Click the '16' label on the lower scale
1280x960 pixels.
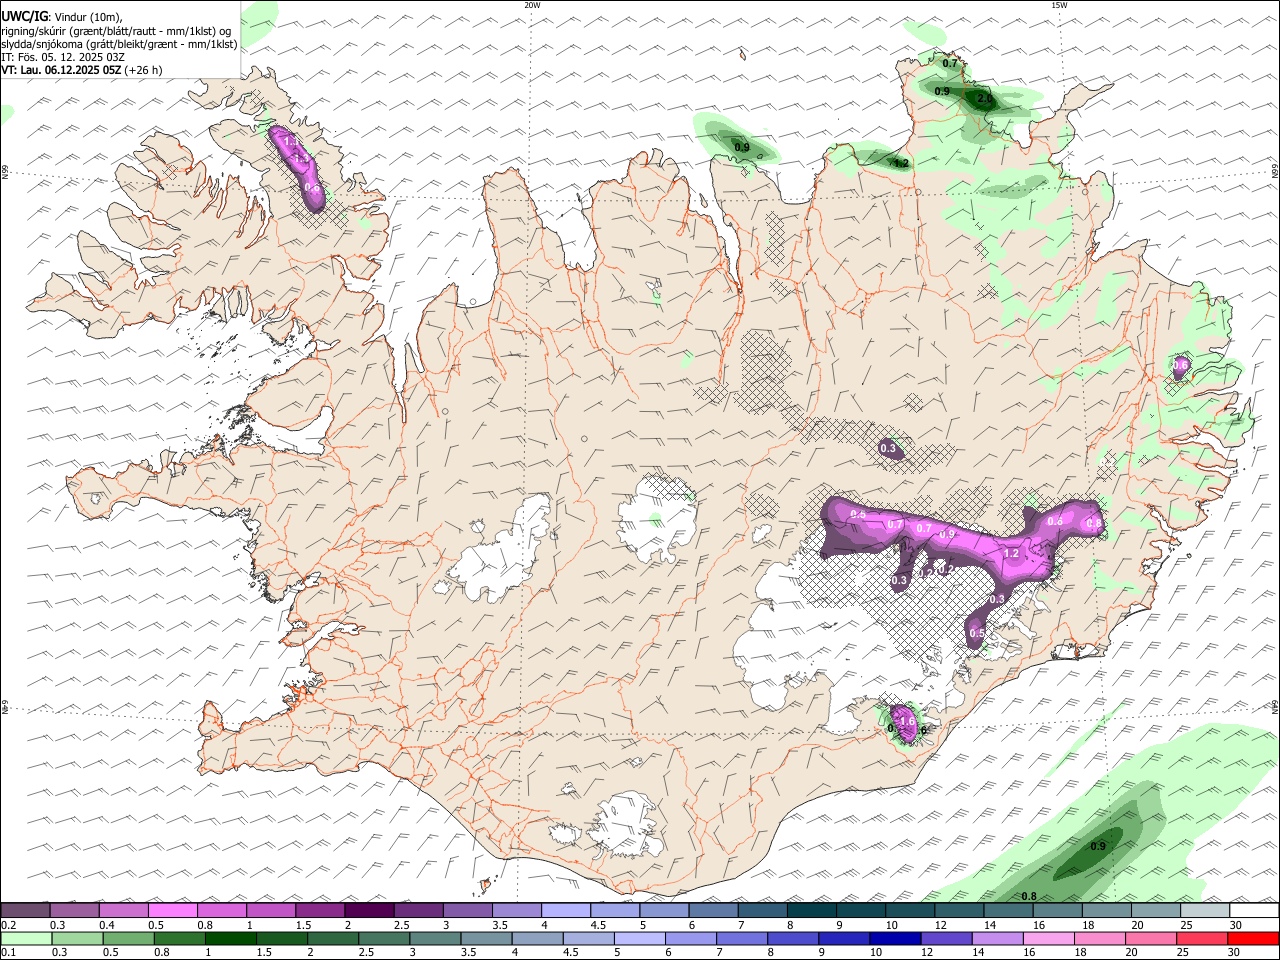[1028, 953]
